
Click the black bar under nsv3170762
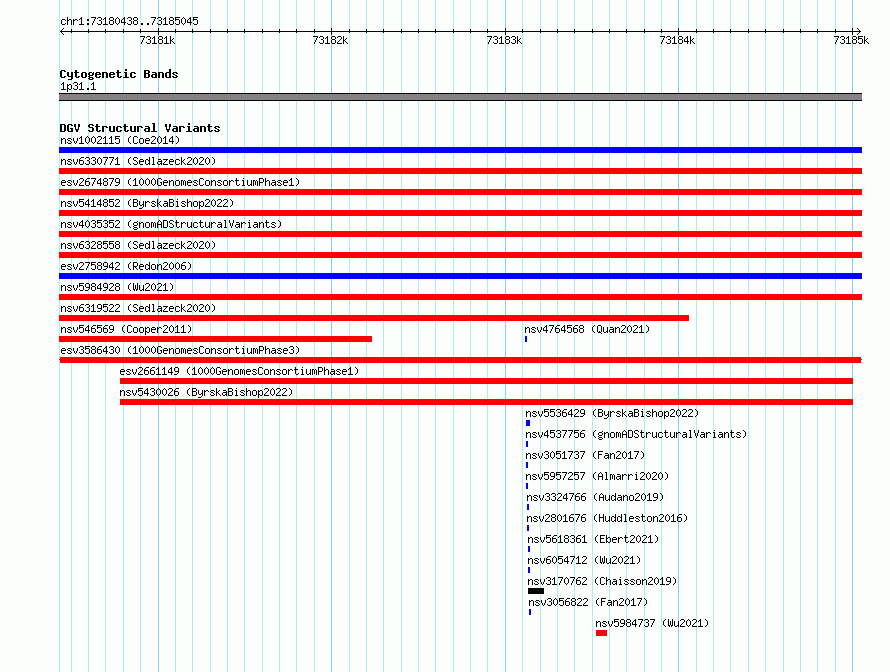click(x=536, y=591)
